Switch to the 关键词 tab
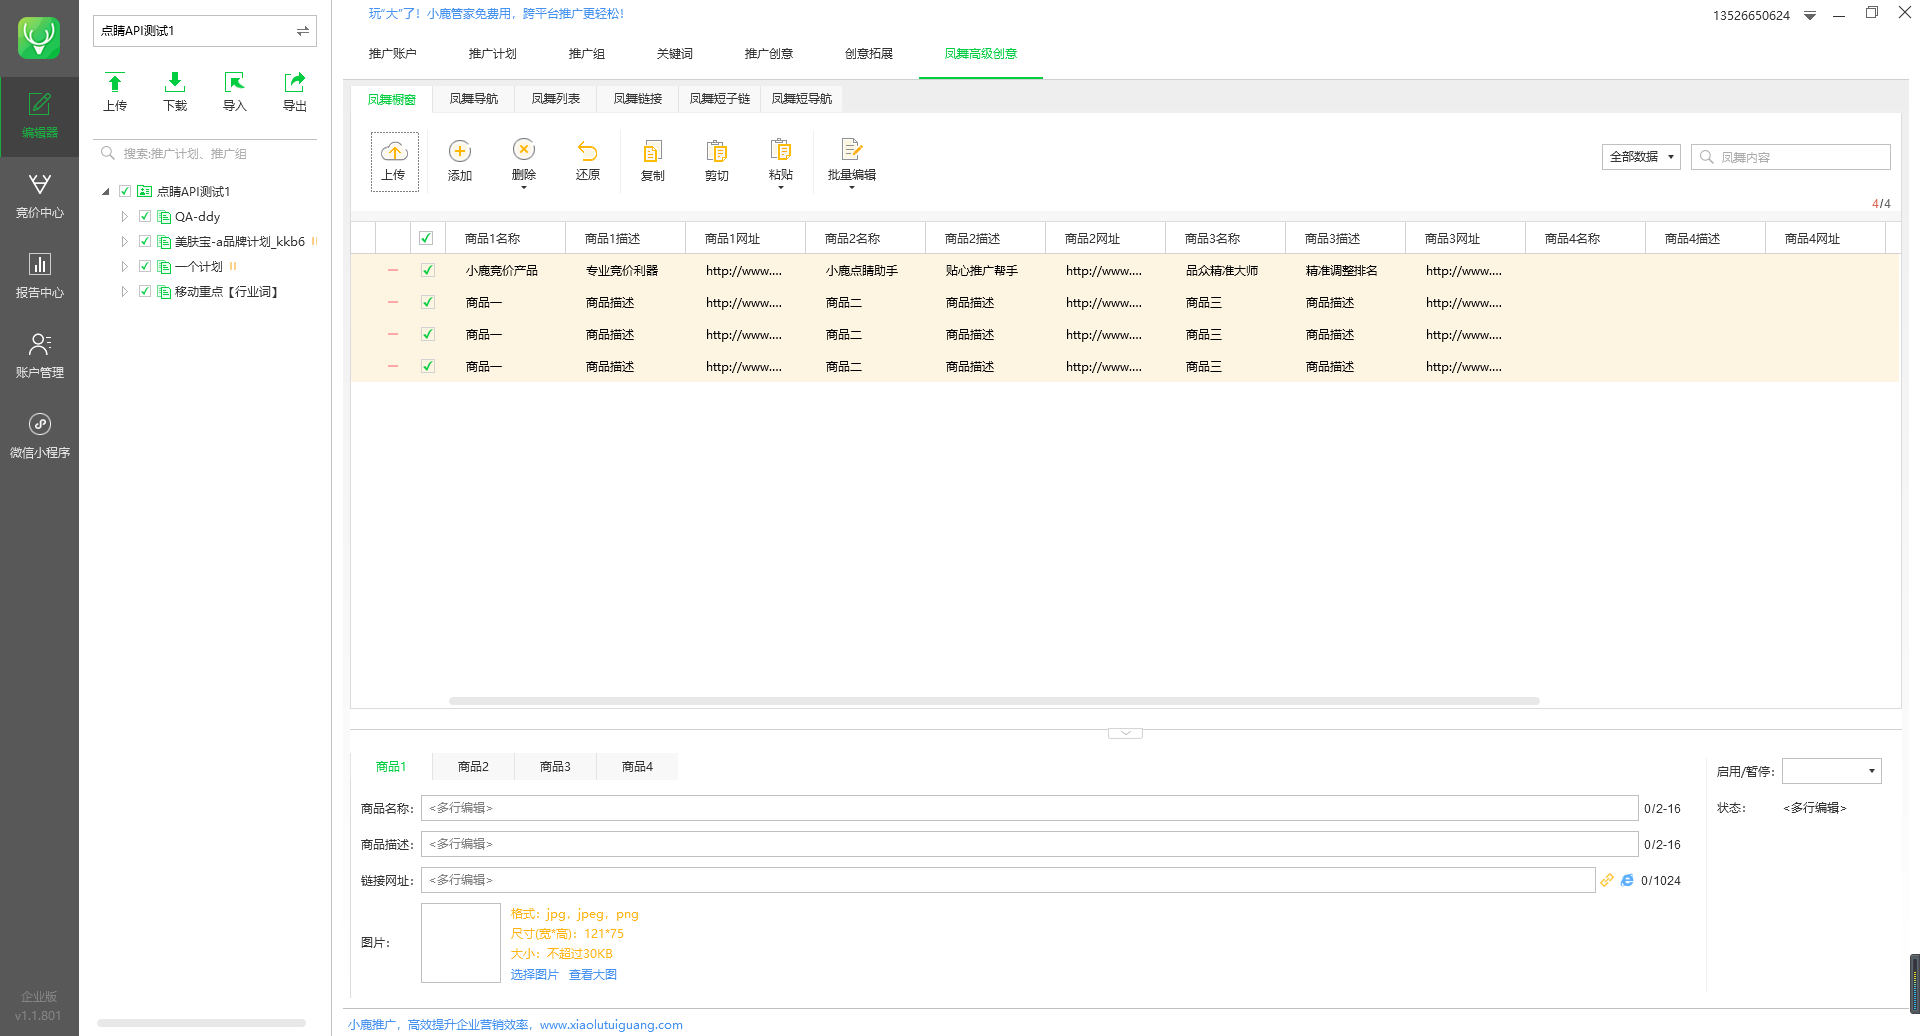The width and height of the screenshot is (1920, 1036). [675, 54]
